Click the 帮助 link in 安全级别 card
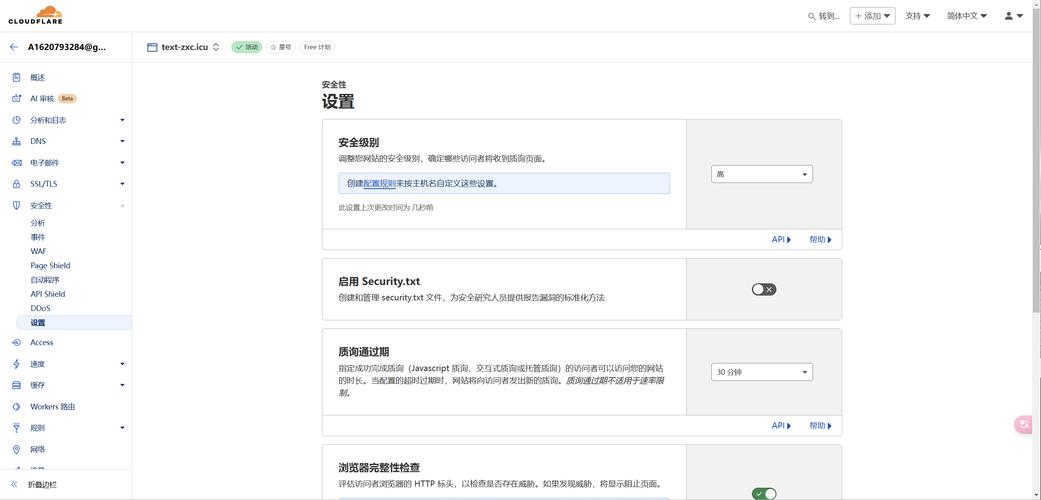This screenshot has height=500, width=1041. (819, 240)
